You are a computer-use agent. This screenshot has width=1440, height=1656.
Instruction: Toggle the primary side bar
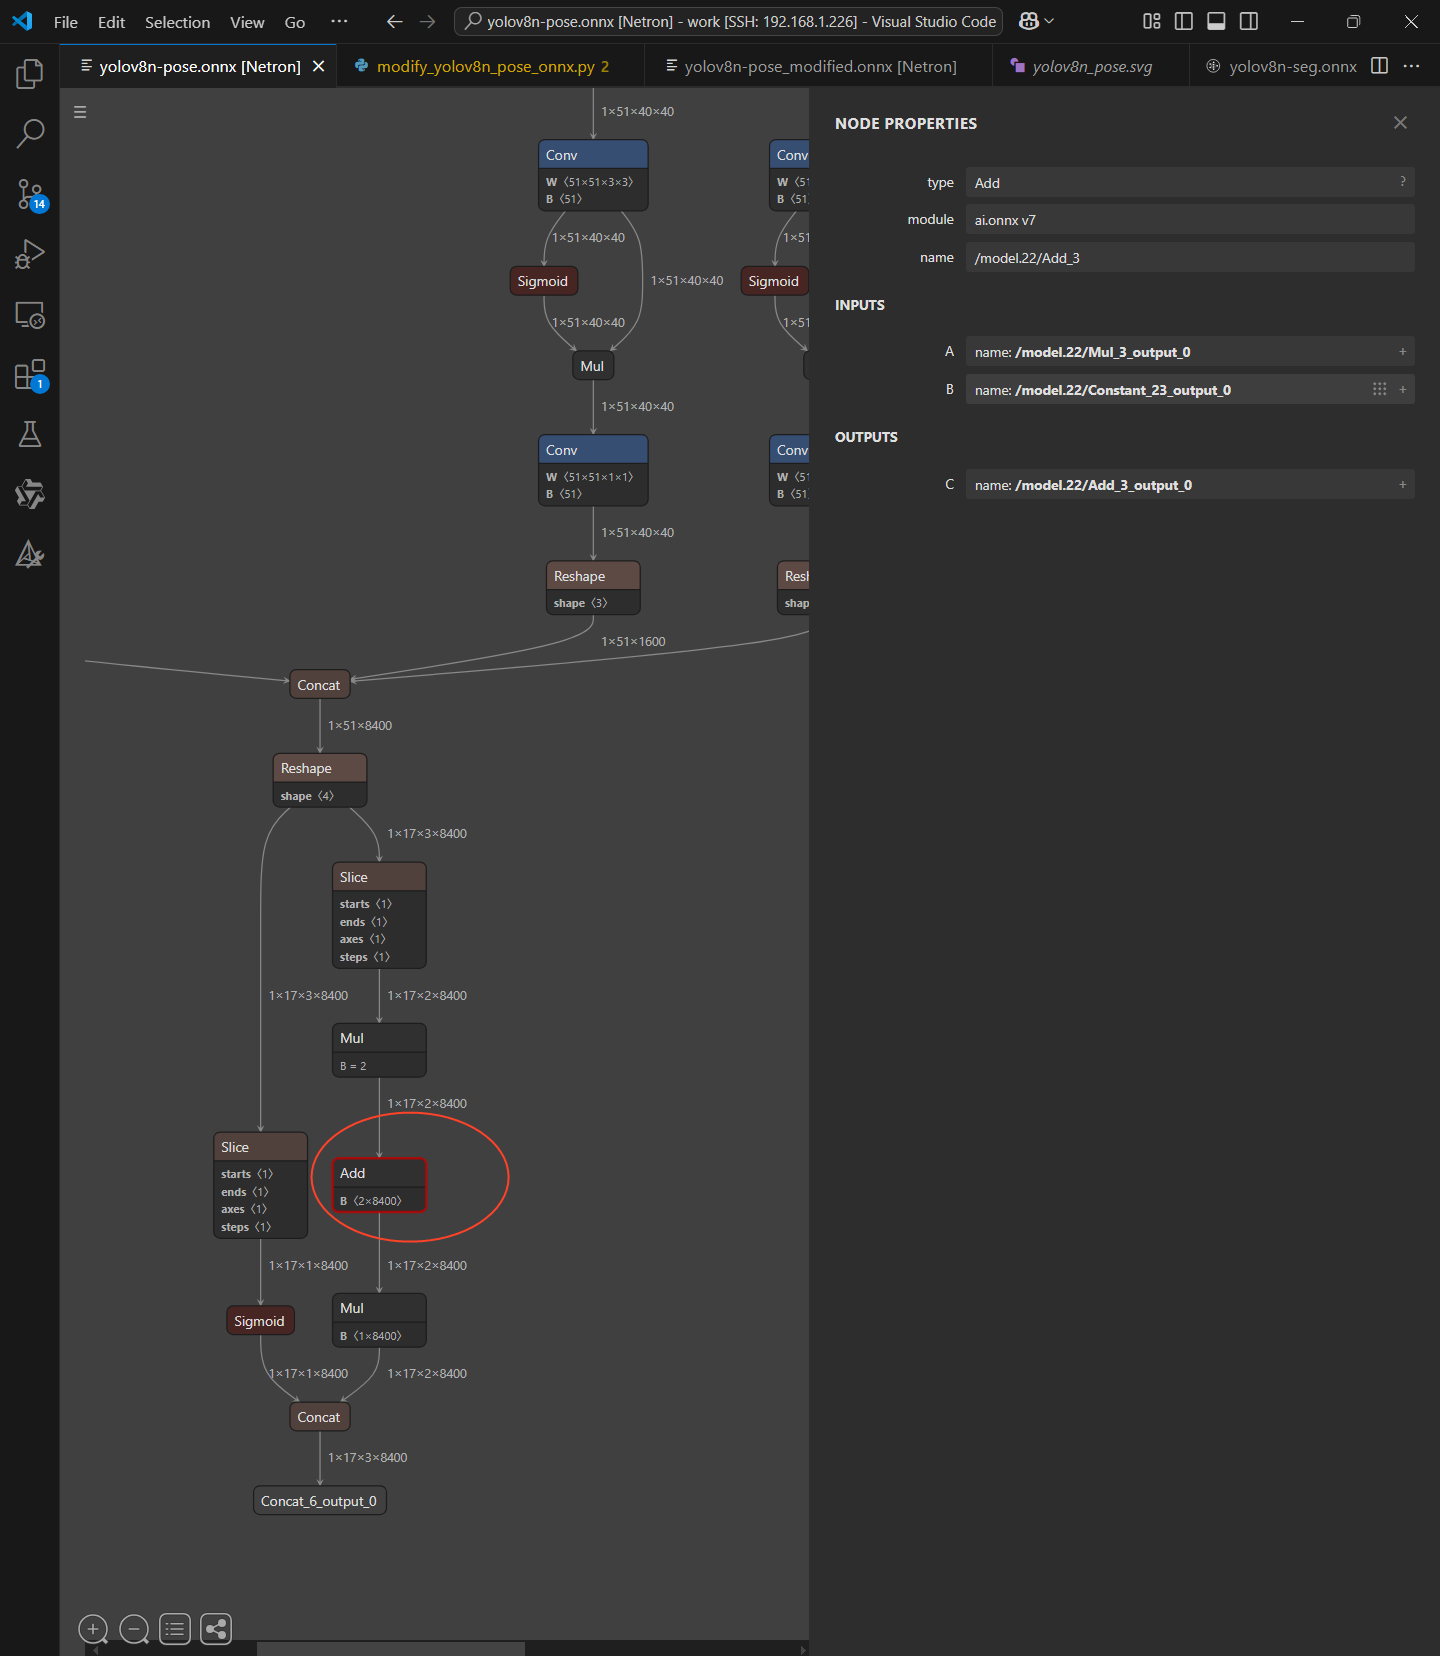[x=1184, y=21]
